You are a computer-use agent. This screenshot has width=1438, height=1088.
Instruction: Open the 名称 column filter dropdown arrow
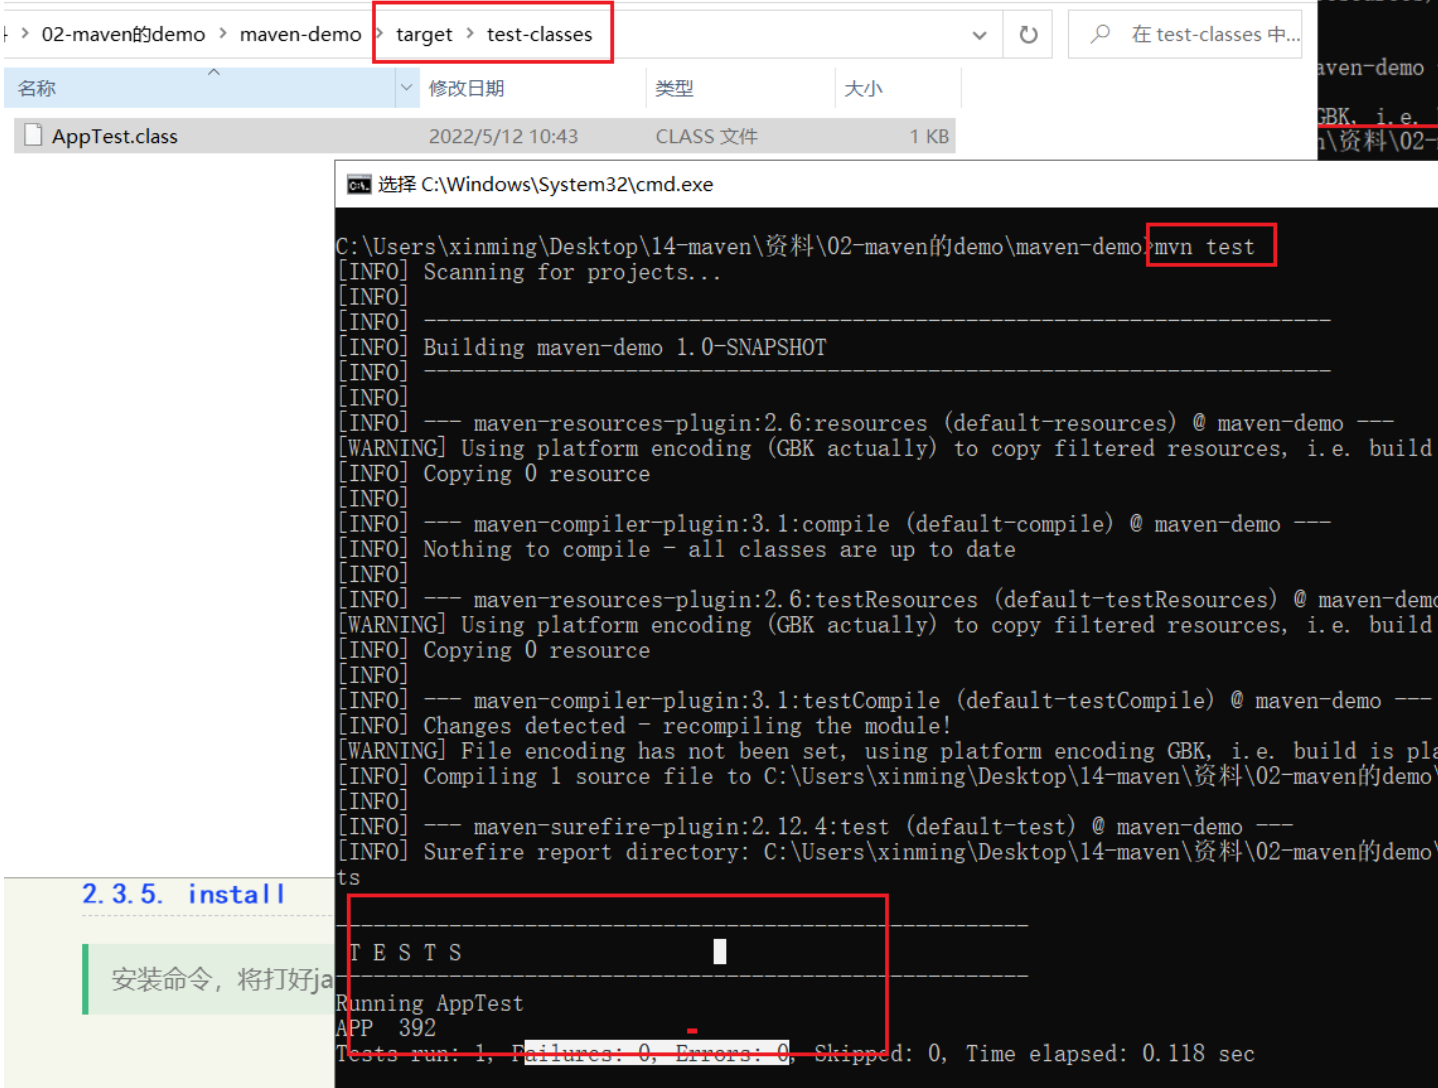point(406,88)
